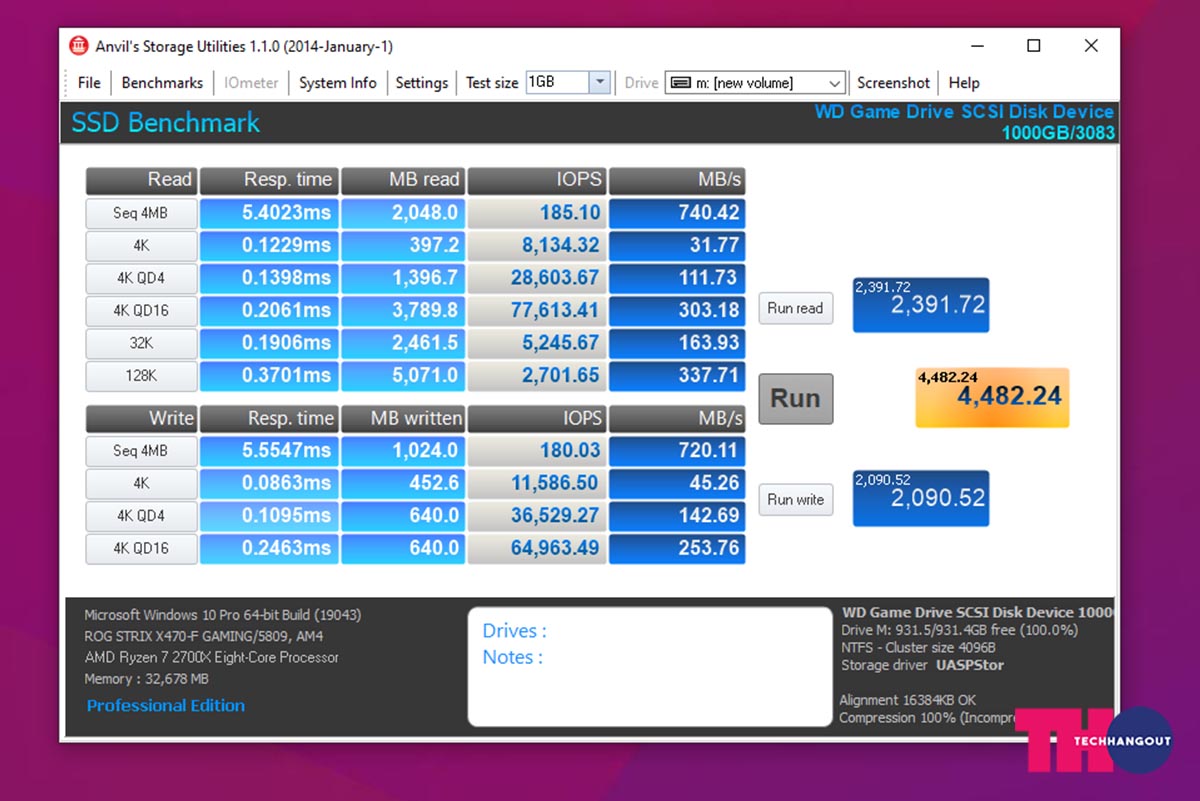Click the write Seq 4MB test button

point(141,451)
